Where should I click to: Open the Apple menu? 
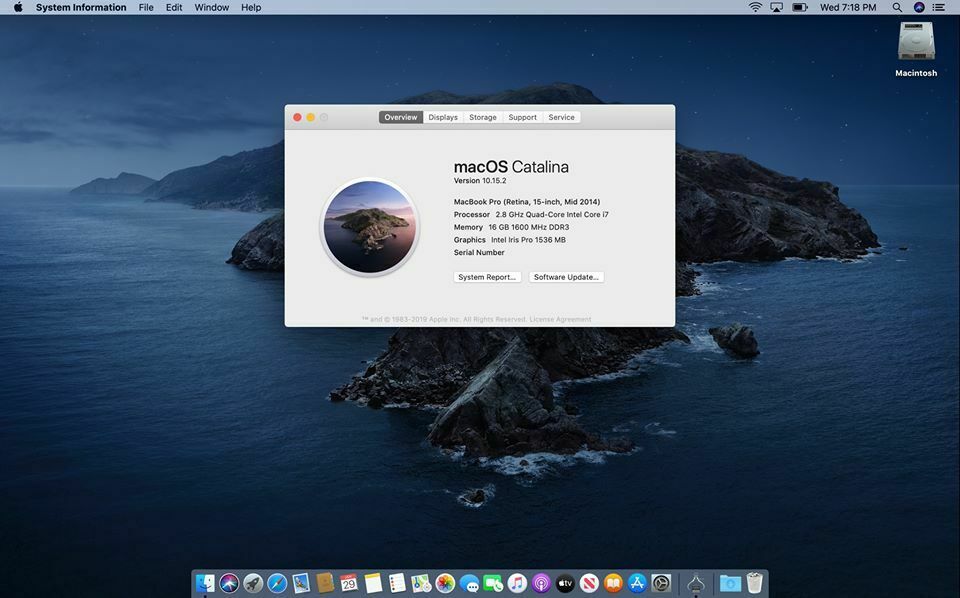click(18, 7)
